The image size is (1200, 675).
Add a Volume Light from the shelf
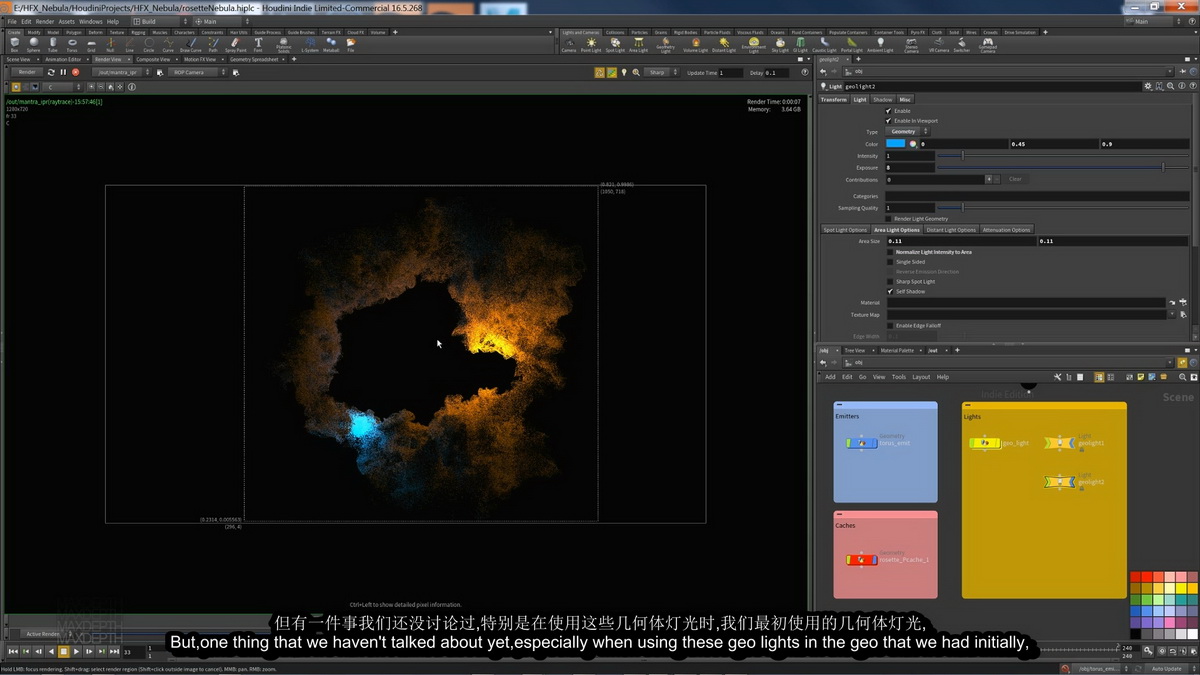695,45
